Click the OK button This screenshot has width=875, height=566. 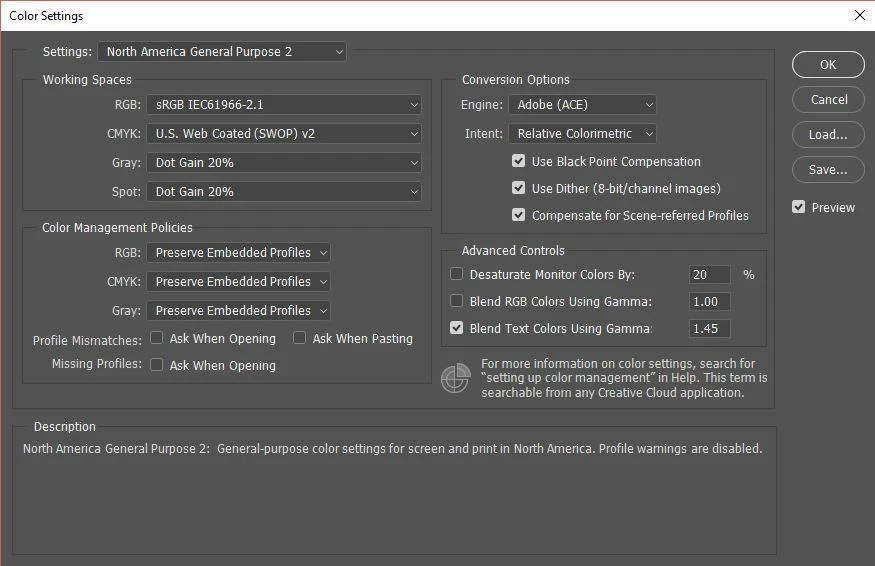point(828,65)
